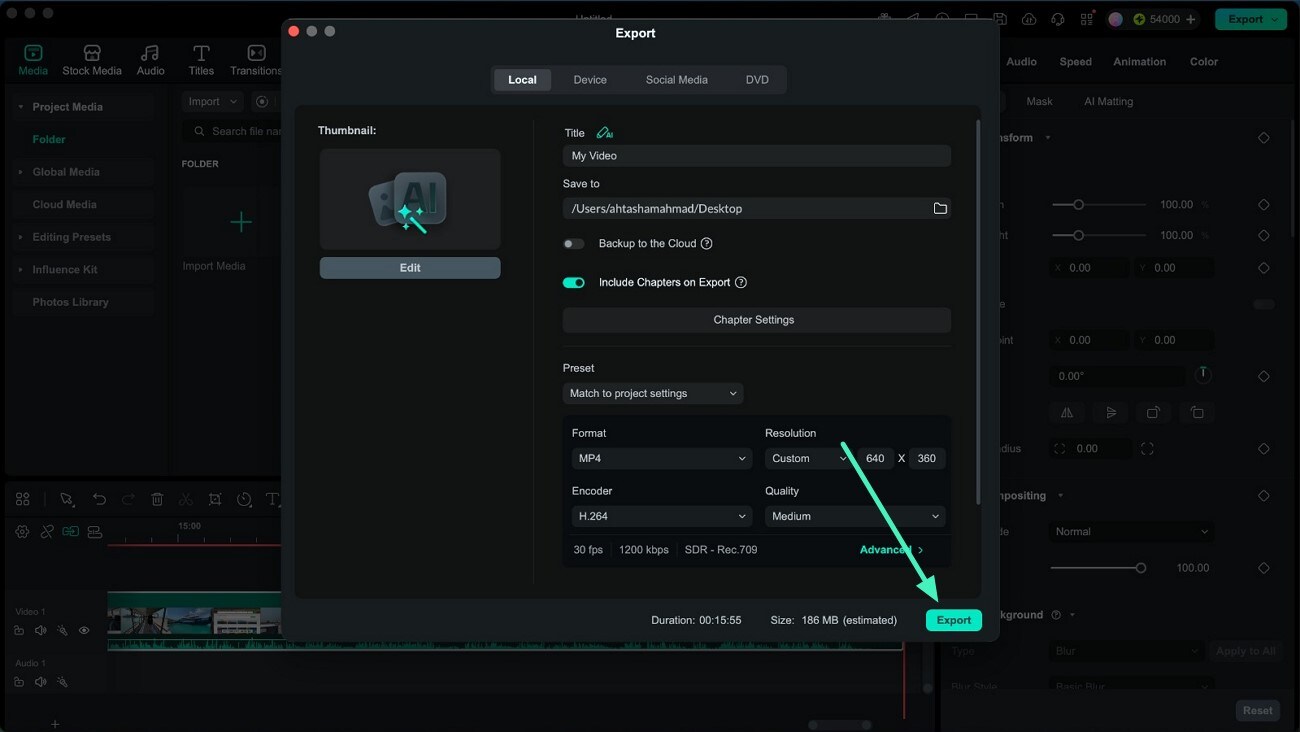Click the AI title generator icon next to Title
This screenshot has height=732, width=1300.
[x=604, y=133]
